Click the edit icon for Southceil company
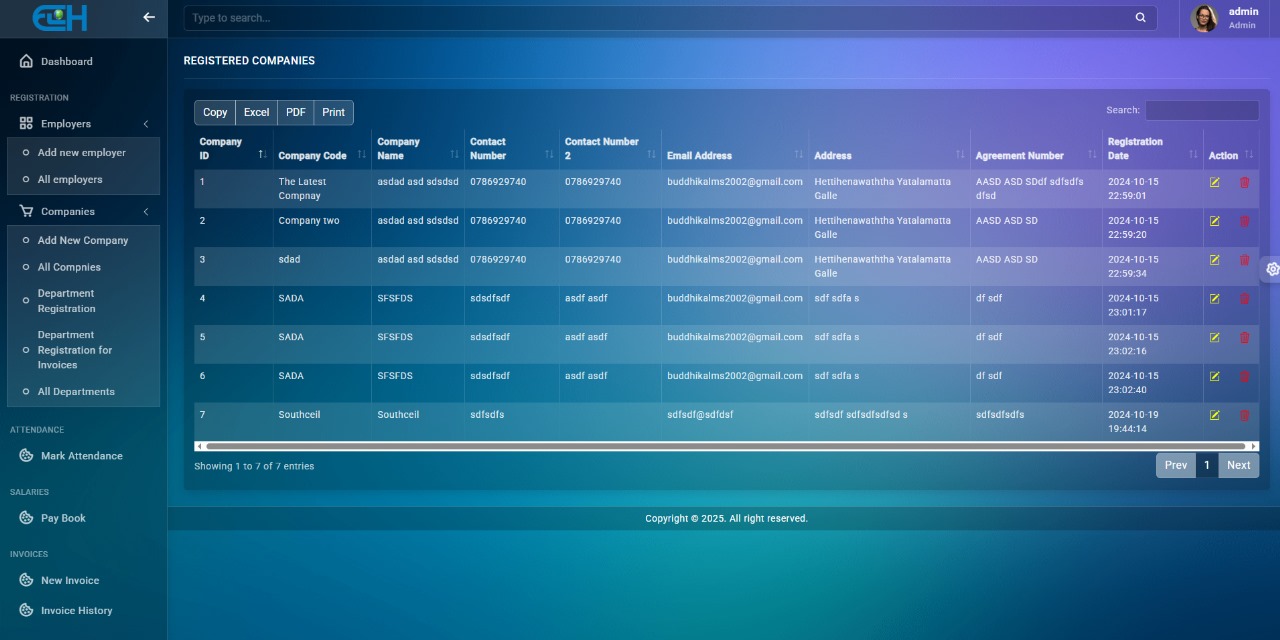The width and height of the screenshot is (1280, 640). 1214,415
